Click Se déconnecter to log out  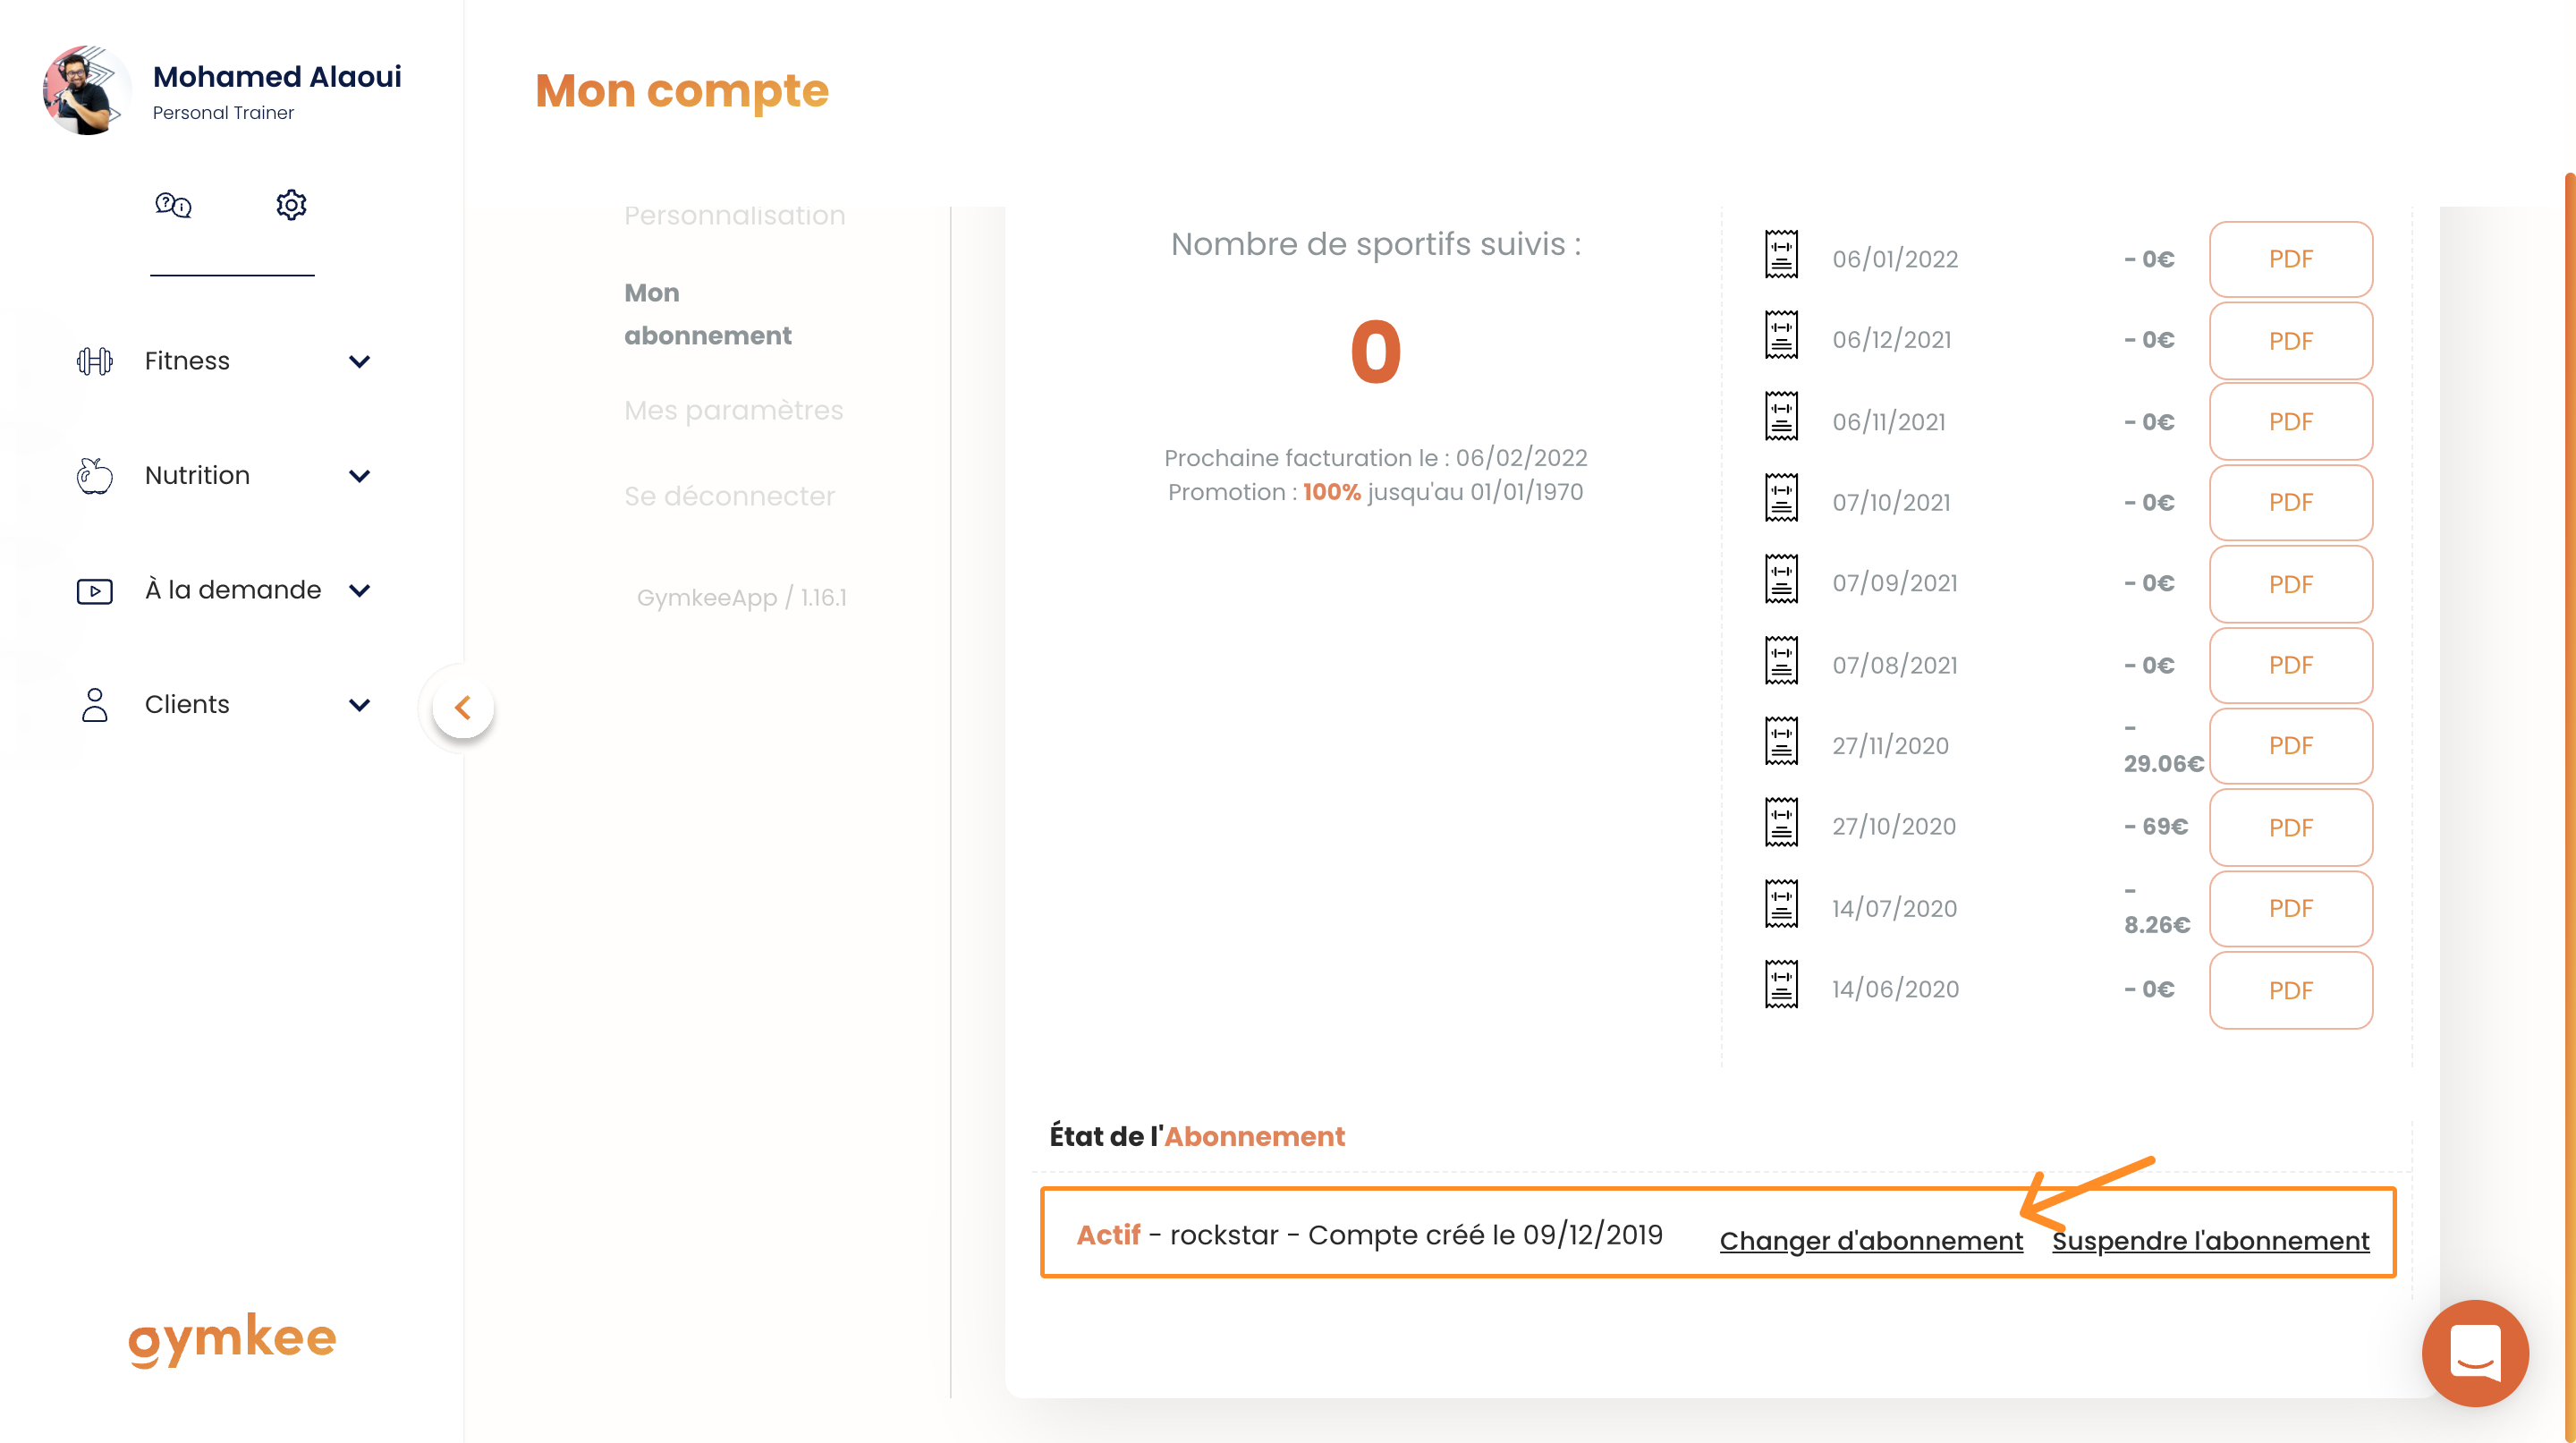729,496
